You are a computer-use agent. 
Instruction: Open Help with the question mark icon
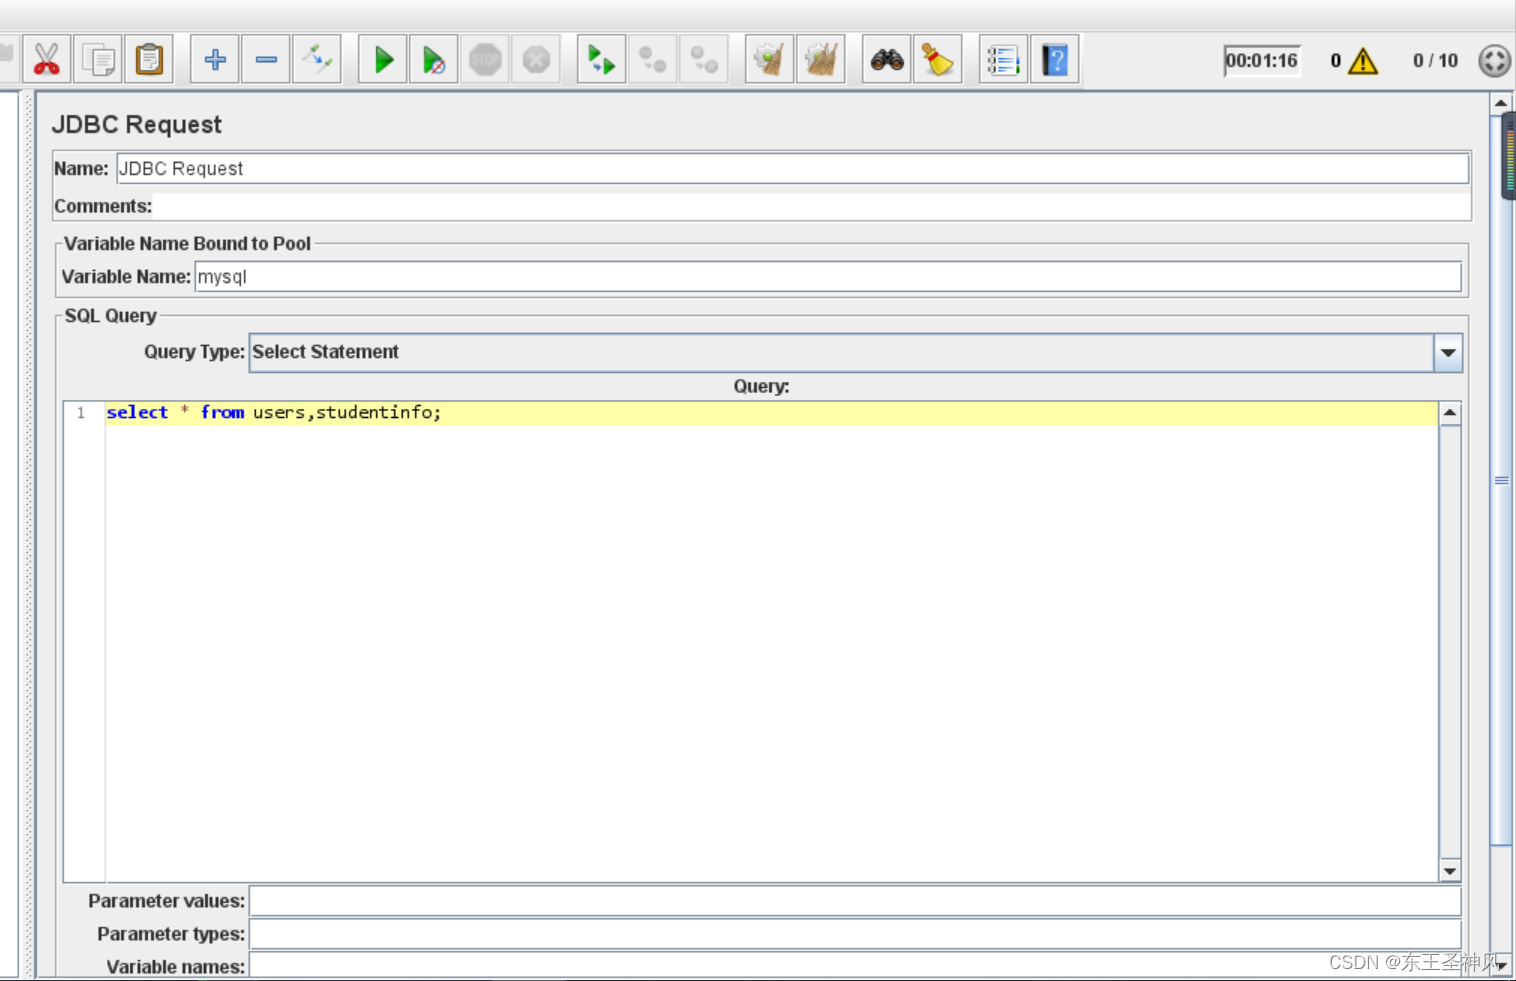tap(1055, 60)
